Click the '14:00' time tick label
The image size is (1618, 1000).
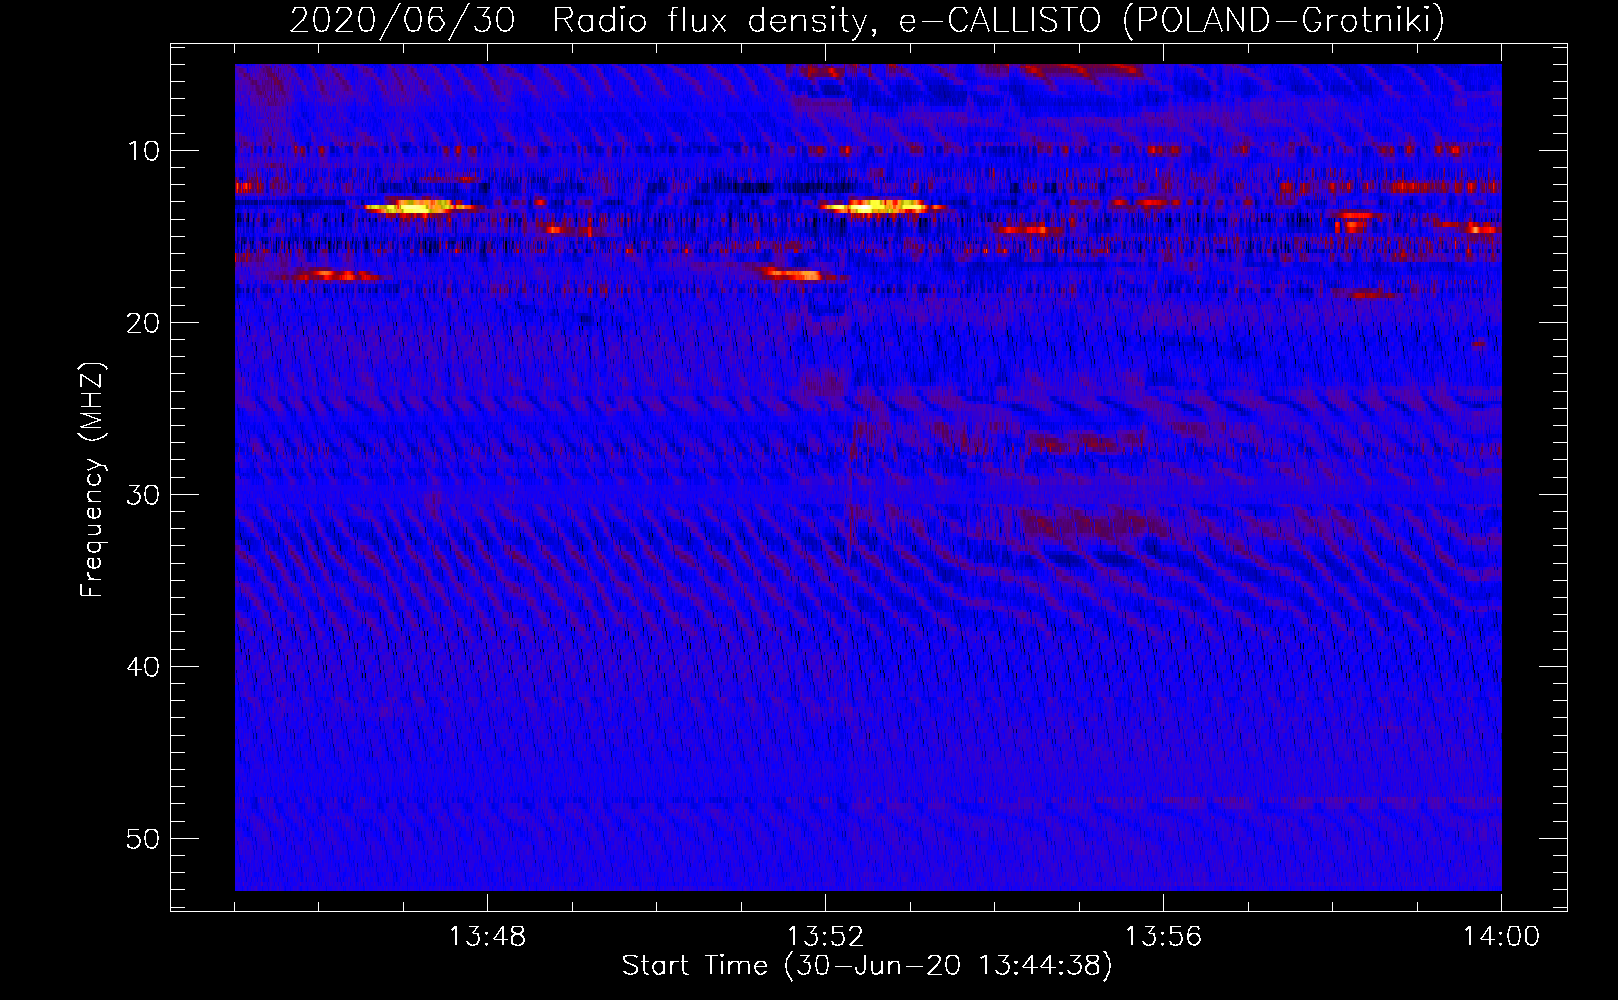[1501, 937]
